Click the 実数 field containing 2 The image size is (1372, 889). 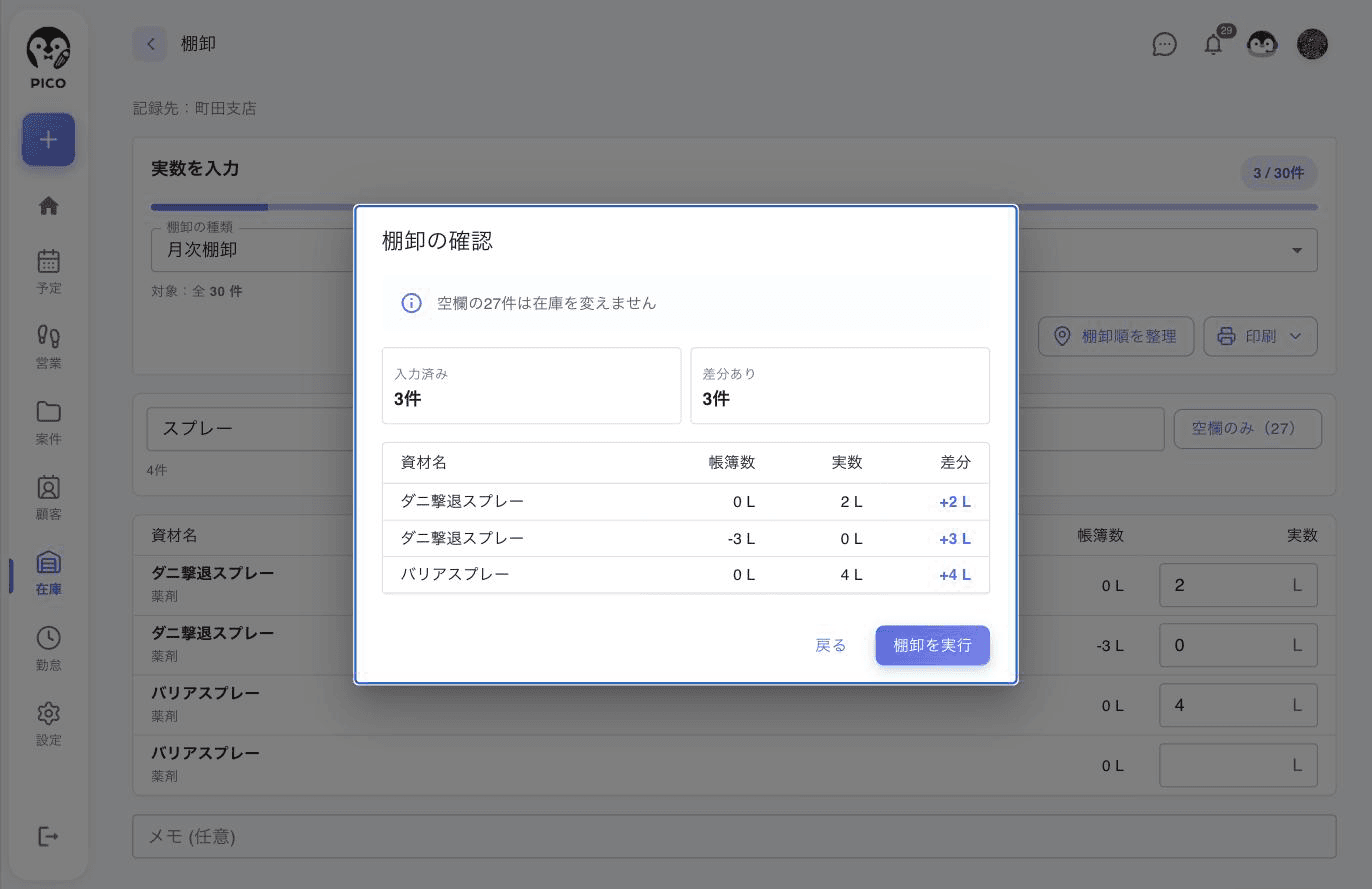pos(1238,585)
